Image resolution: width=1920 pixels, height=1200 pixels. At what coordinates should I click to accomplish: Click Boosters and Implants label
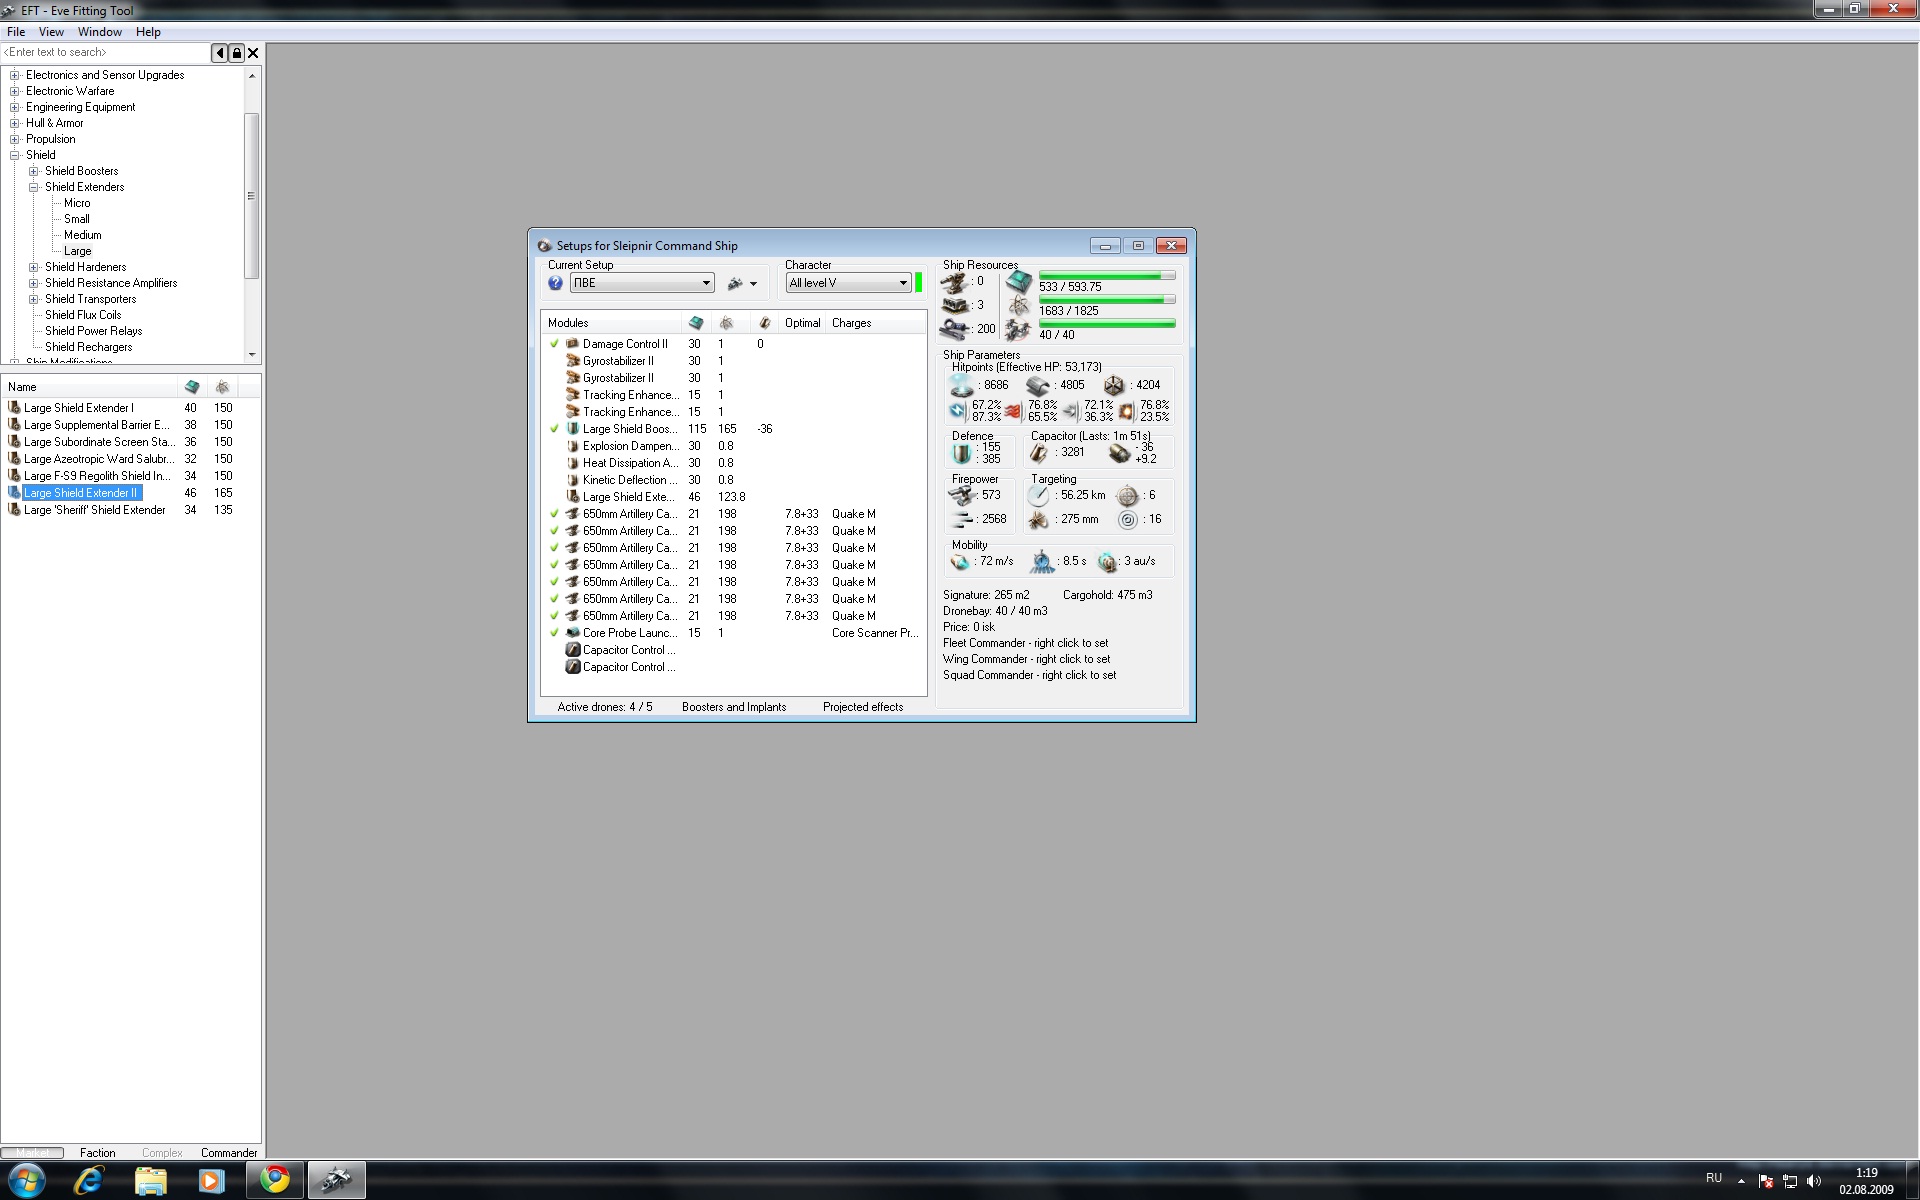coord(734,707)
